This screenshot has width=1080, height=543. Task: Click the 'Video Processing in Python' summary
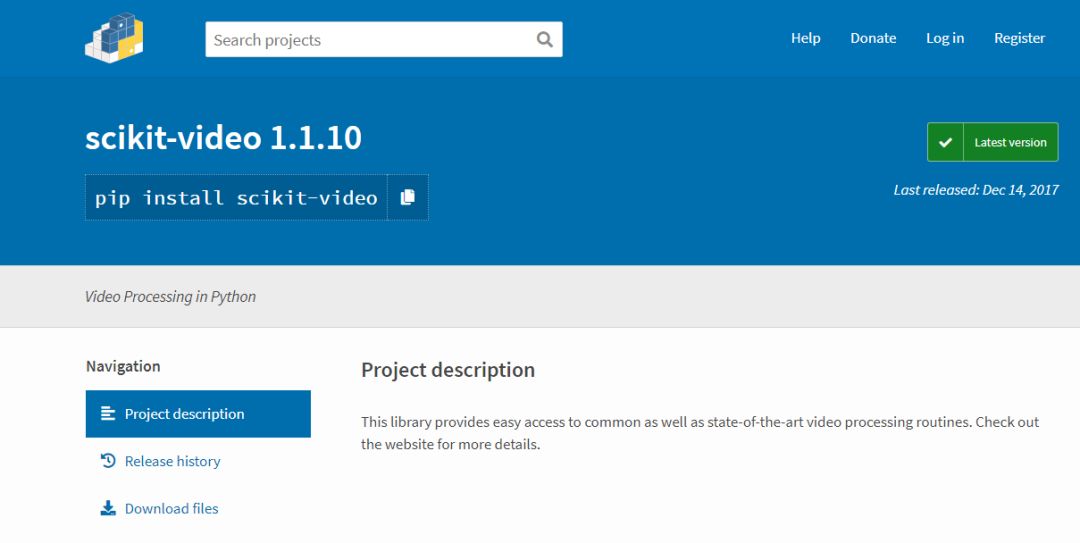click(170, 297)
